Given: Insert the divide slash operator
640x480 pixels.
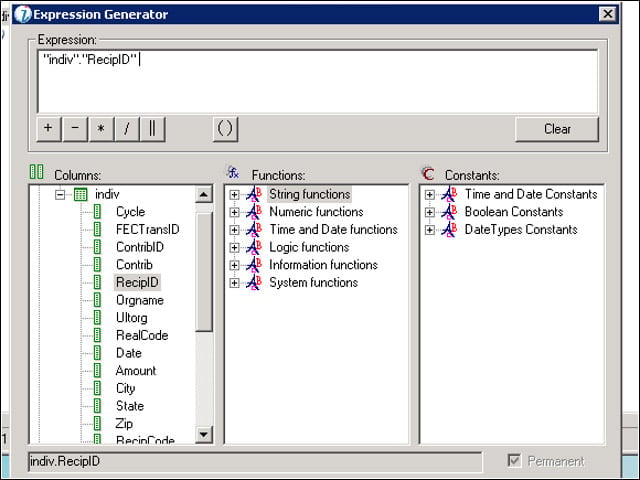Looking at the screenshot, I should pos(127,129).
